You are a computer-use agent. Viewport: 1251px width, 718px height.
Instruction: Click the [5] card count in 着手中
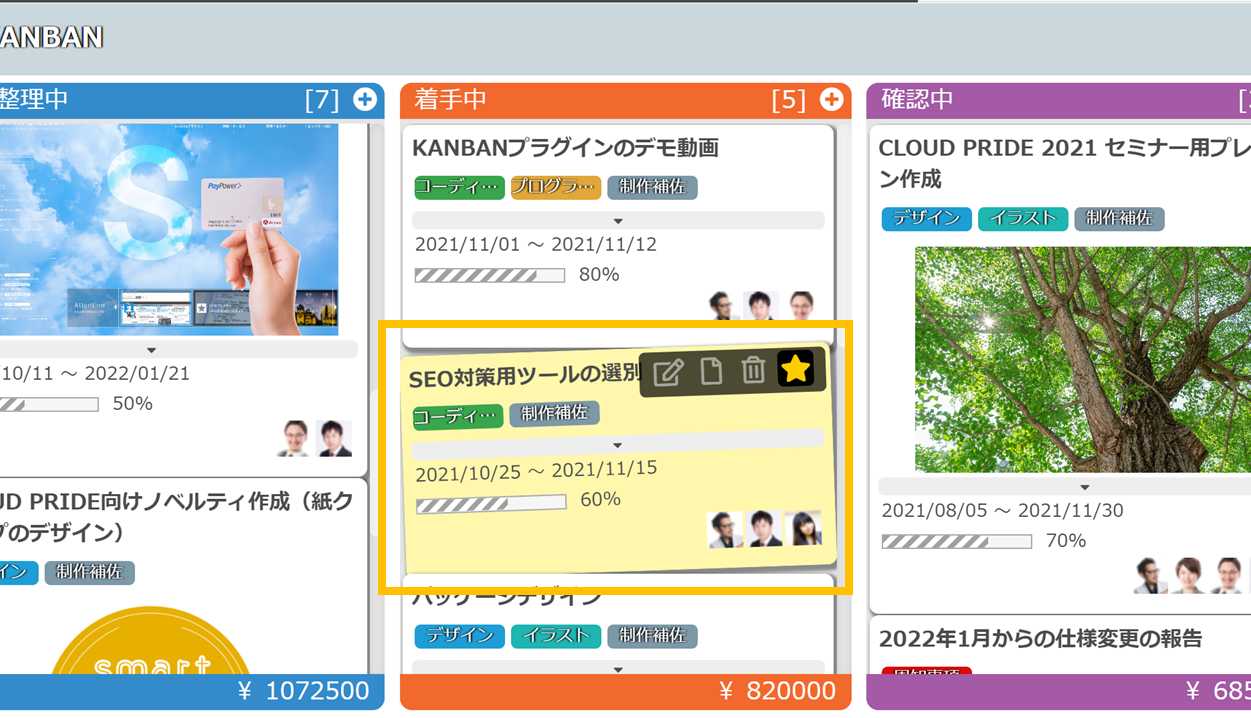[789, 100]
